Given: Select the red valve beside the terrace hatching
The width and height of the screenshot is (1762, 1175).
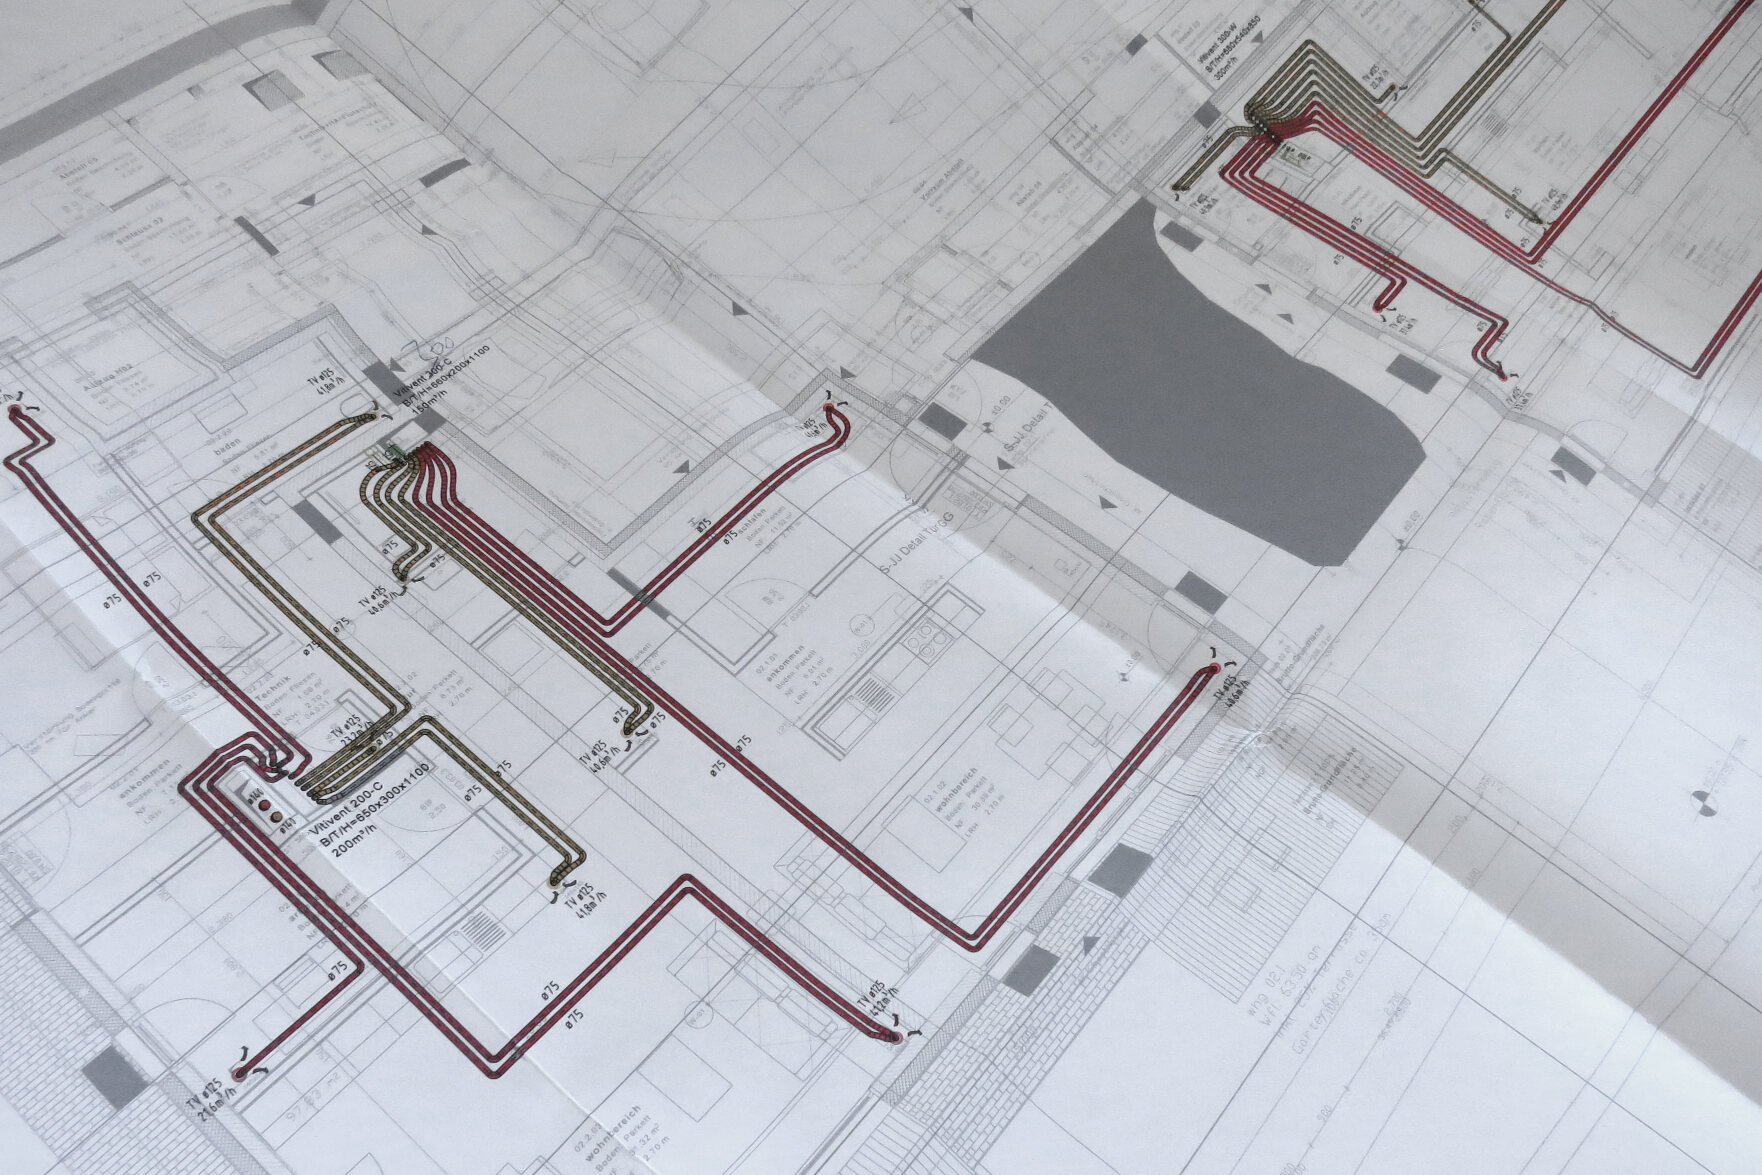Looking at the screenshot, I should [x=1213, y=668].
